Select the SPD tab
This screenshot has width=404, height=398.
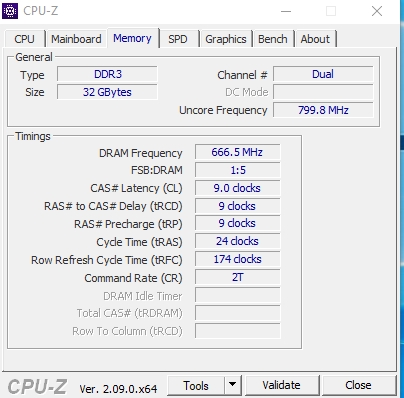[x=178, y=39]
